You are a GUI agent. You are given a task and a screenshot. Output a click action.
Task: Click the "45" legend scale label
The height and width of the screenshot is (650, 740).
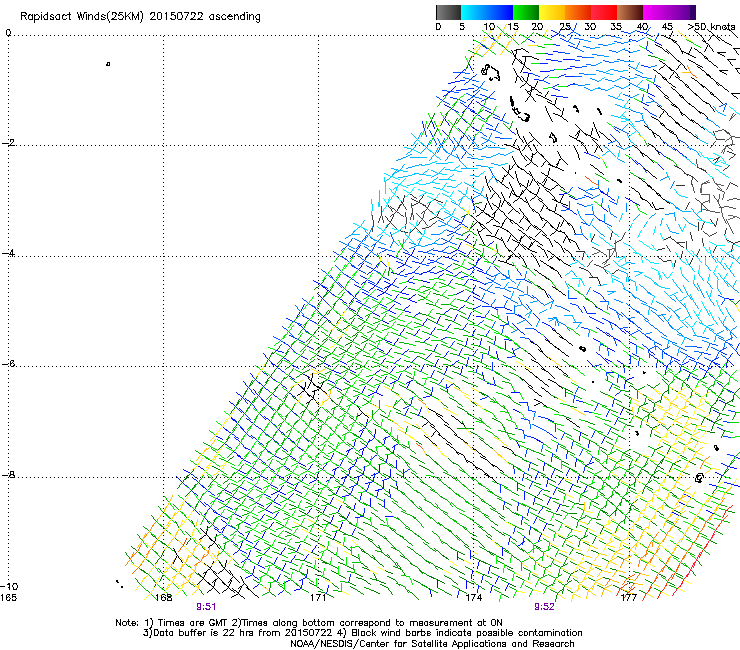pos(667,27)
